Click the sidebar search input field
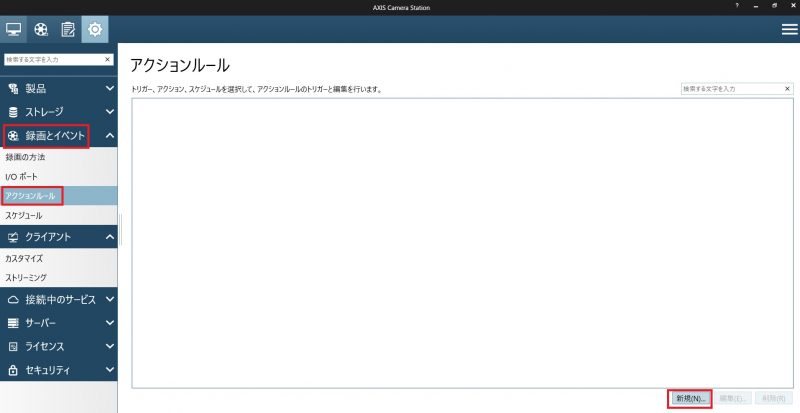 pos(54,59)
